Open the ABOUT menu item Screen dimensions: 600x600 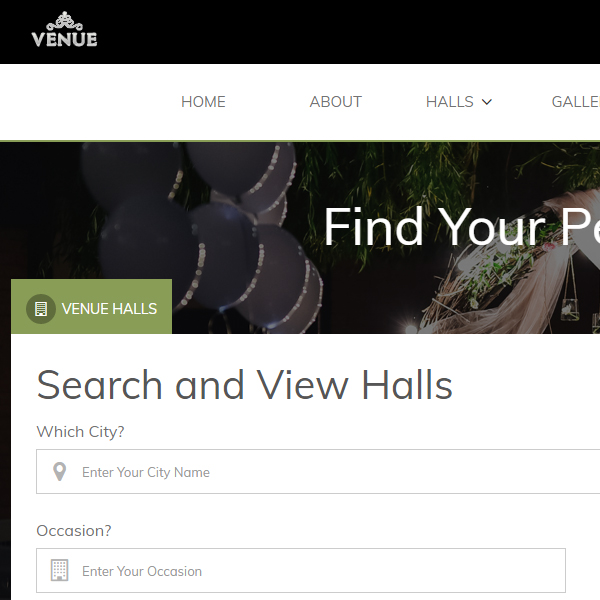336,102
